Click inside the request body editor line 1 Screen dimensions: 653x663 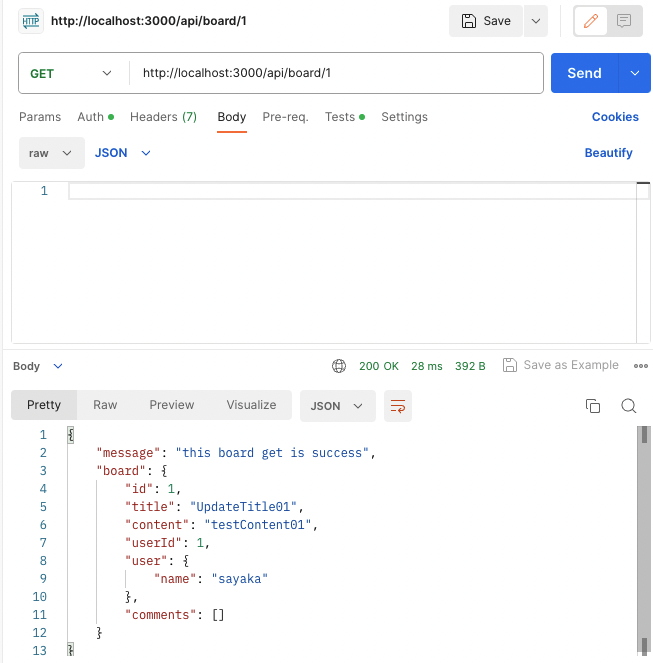352,191
